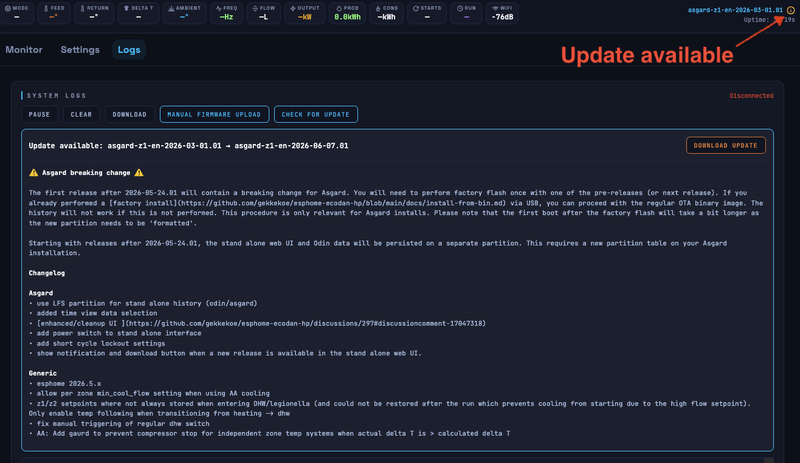Click the RUN clock icon
The width and height of the screenshot is (800, 463).
460,8
